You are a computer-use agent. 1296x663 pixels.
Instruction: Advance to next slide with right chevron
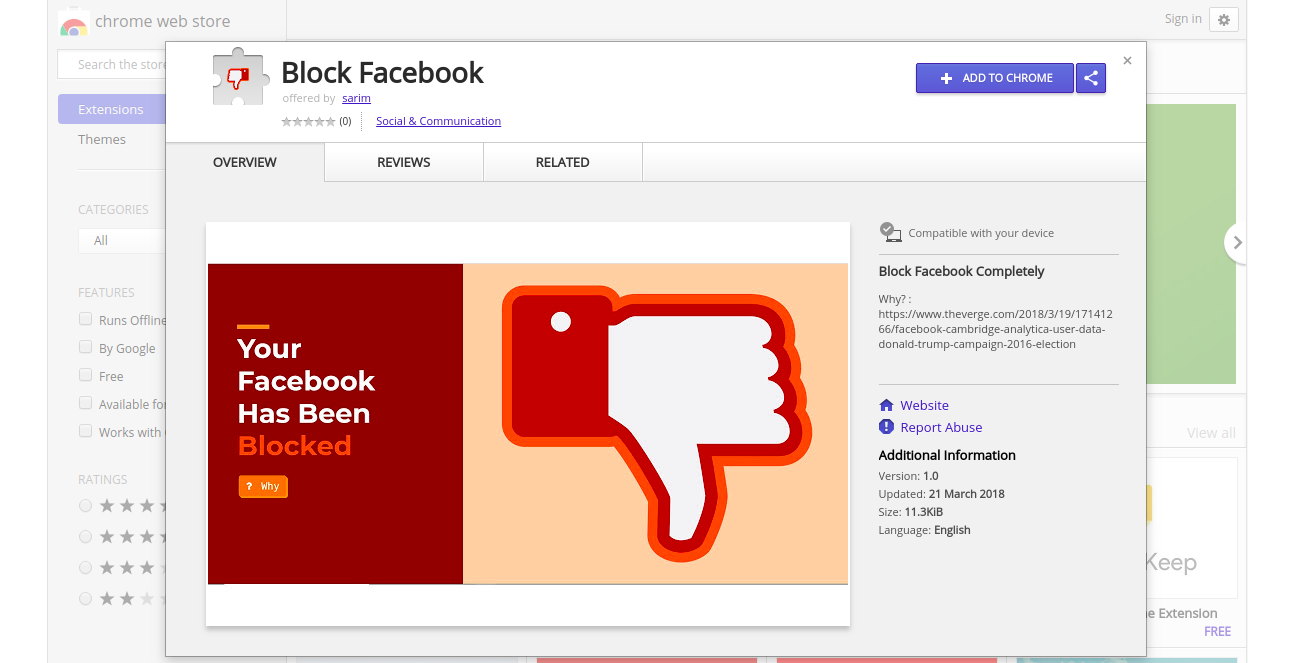[x=1237, y=242]
